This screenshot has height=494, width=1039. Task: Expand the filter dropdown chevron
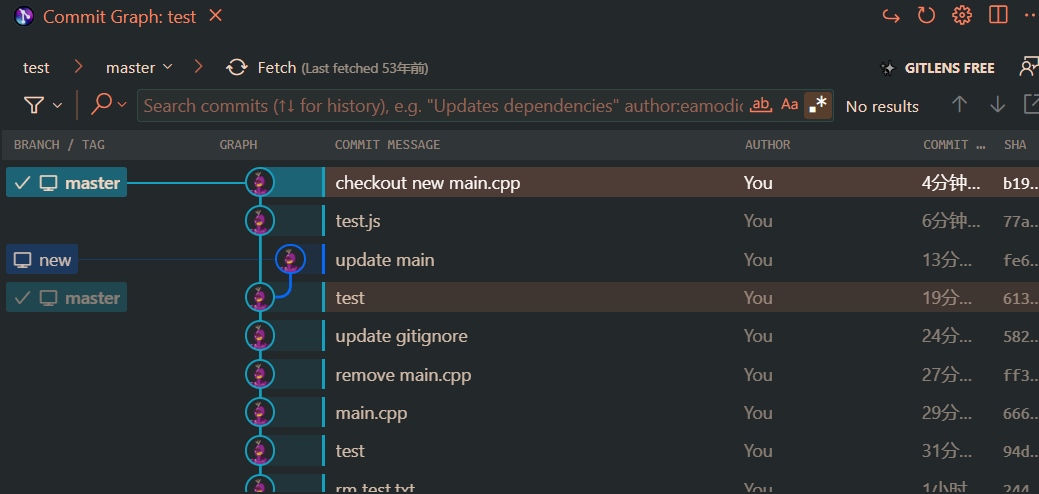tap(58, 105)
